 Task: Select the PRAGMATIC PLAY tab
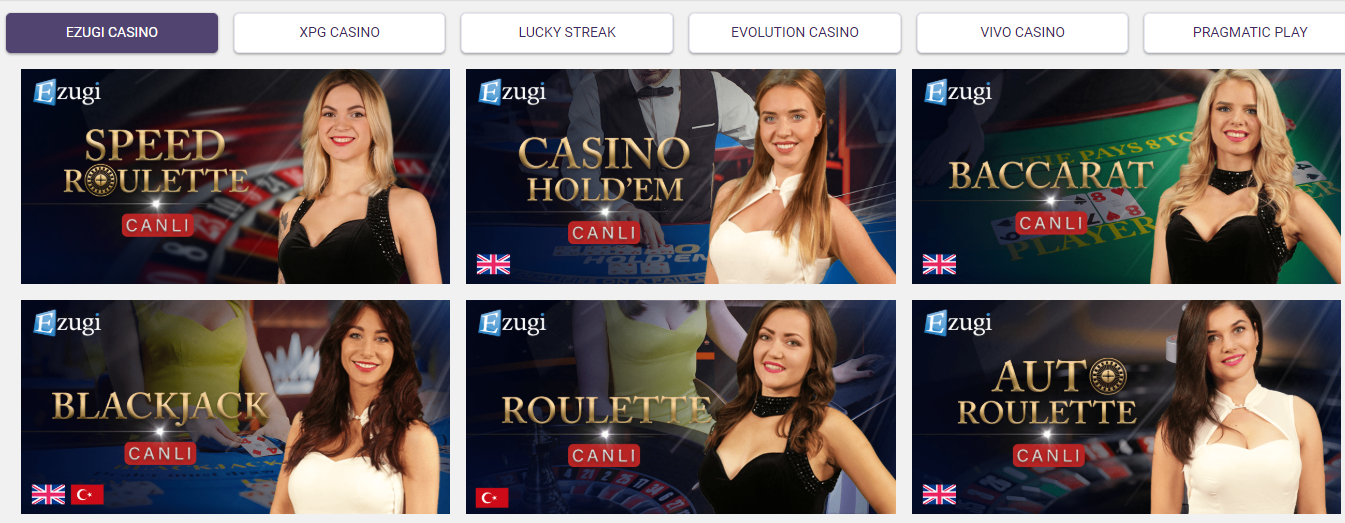coord(1245,32)
